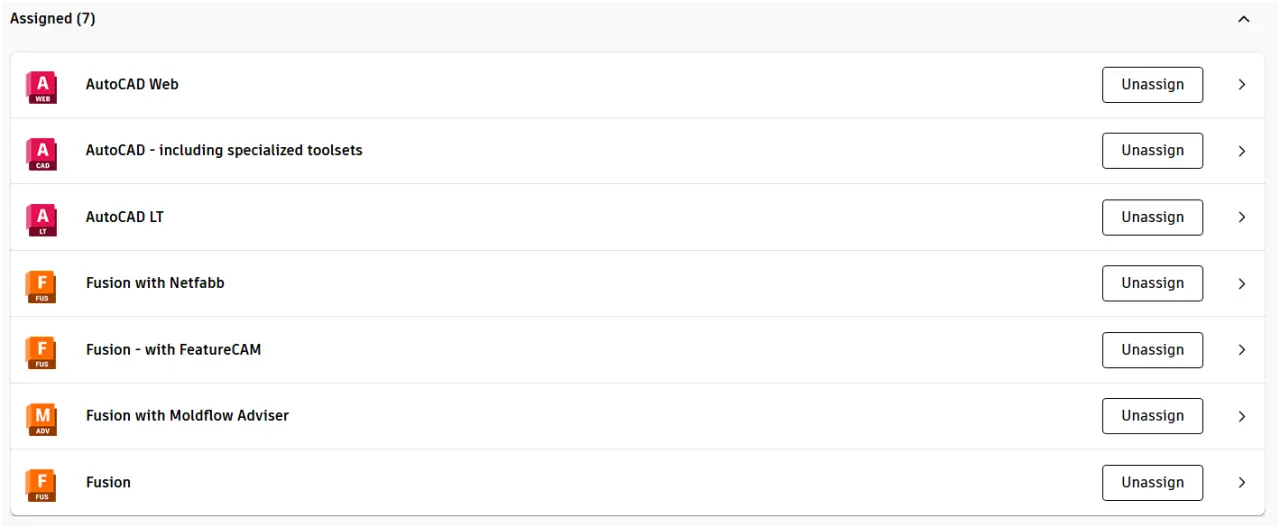
Task: Expand AutoCAD LT row chevron
Action: (x=1242, y=217)
